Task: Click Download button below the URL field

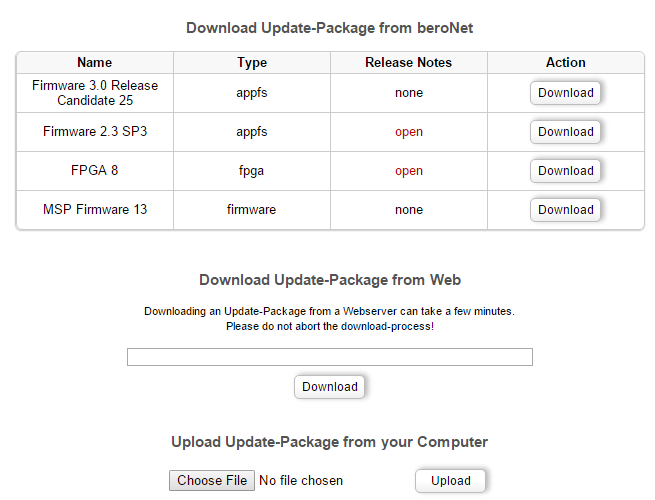Action: click(x=329, y=387)
